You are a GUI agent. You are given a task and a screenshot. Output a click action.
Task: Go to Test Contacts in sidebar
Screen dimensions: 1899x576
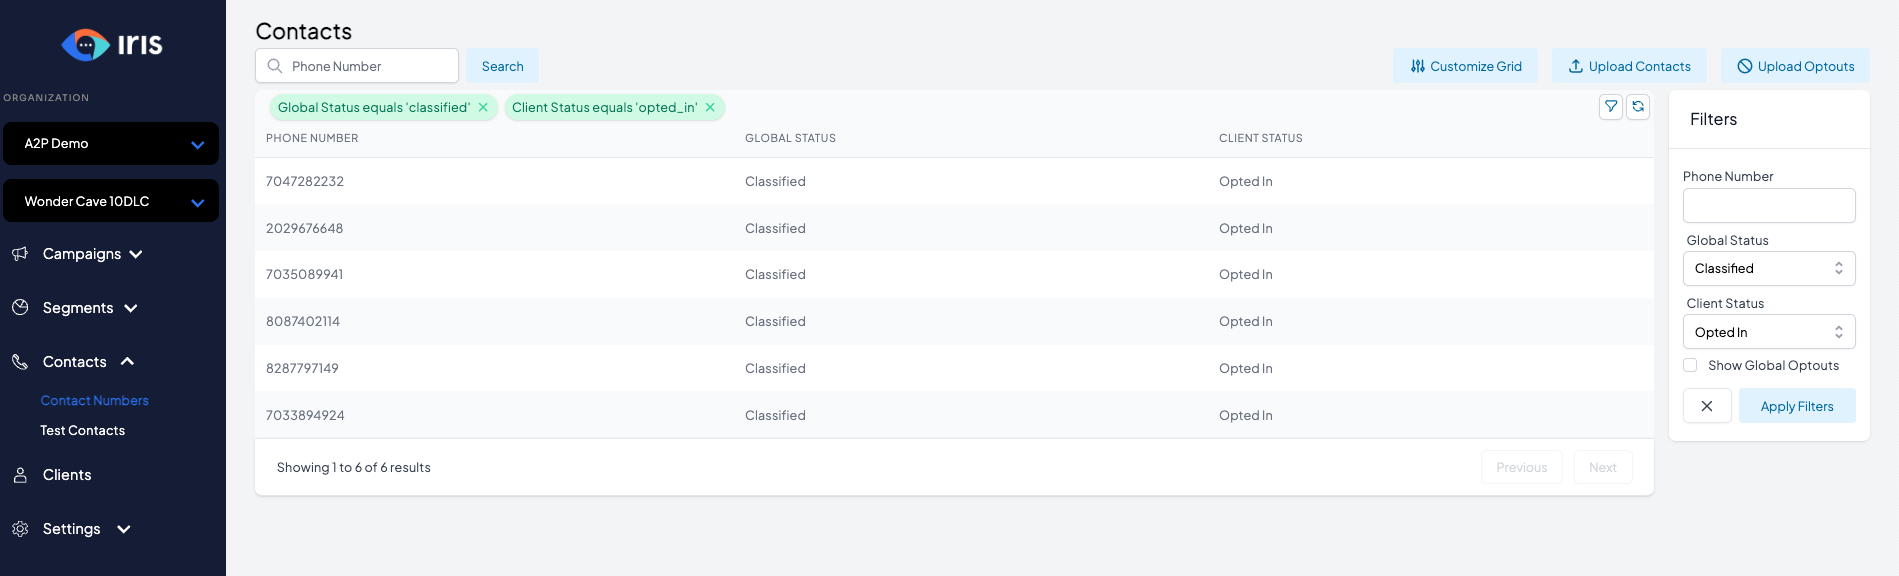pyautogui.click(x=82, y=431)
